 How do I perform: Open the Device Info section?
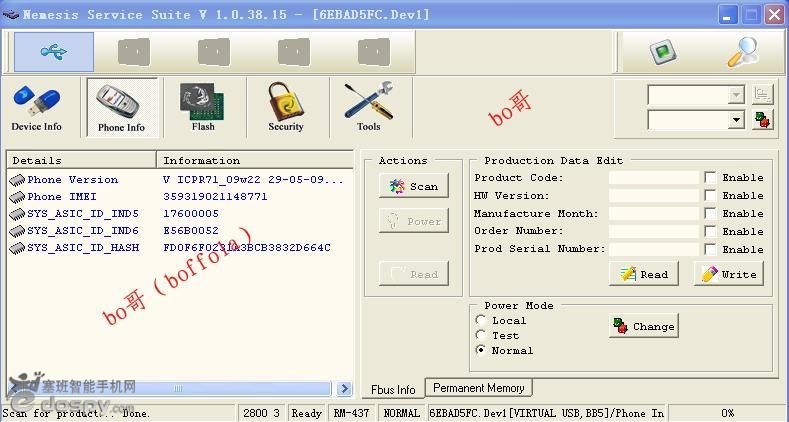[x=36, y=108]
